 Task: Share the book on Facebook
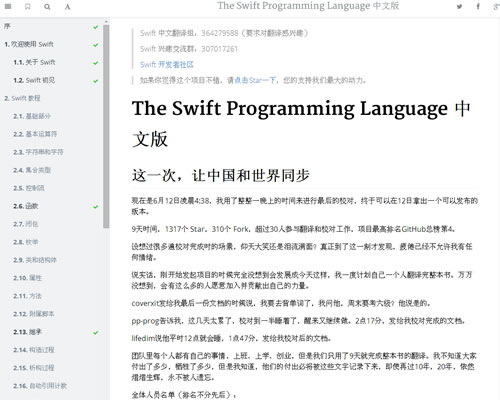pyautogui.click(x=478, y=6)
